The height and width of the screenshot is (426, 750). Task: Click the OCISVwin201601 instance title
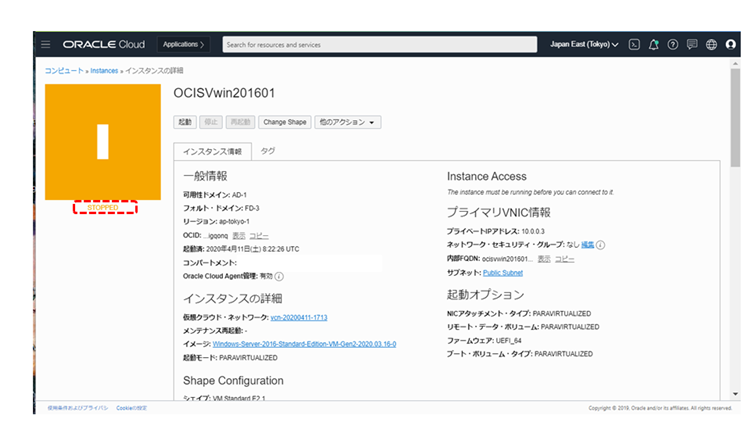tap(224, 93)
